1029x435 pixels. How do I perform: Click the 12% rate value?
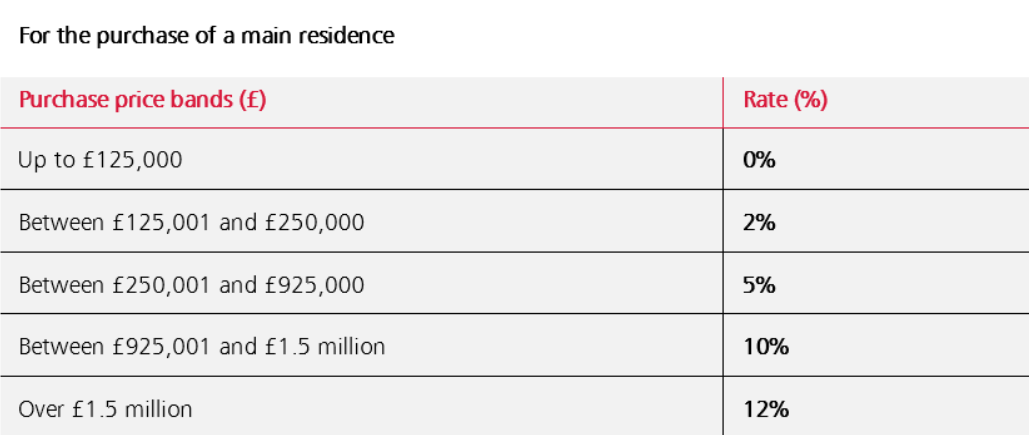point(766,409)
